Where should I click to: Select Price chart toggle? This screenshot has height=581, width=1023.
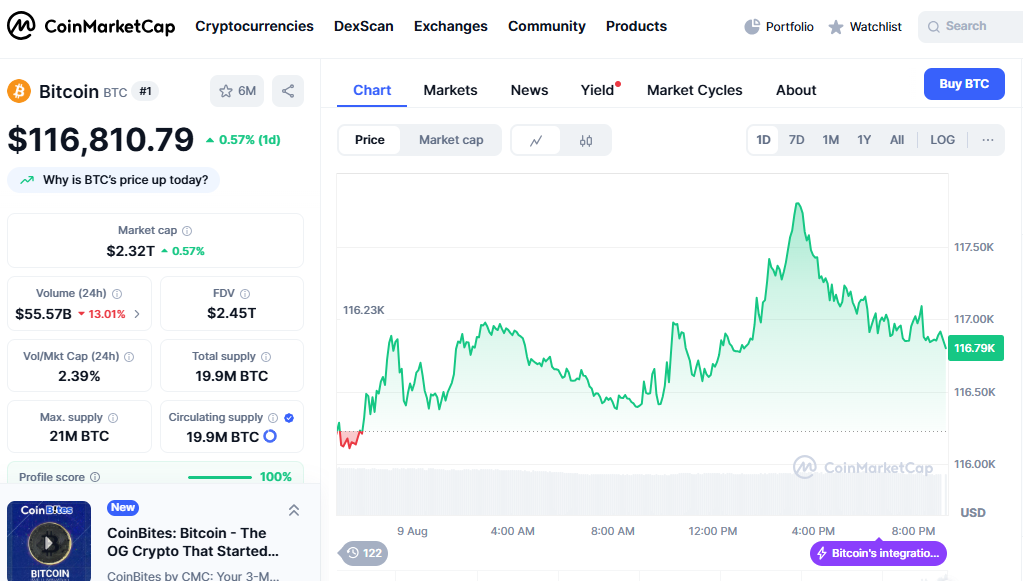point(369,140)
